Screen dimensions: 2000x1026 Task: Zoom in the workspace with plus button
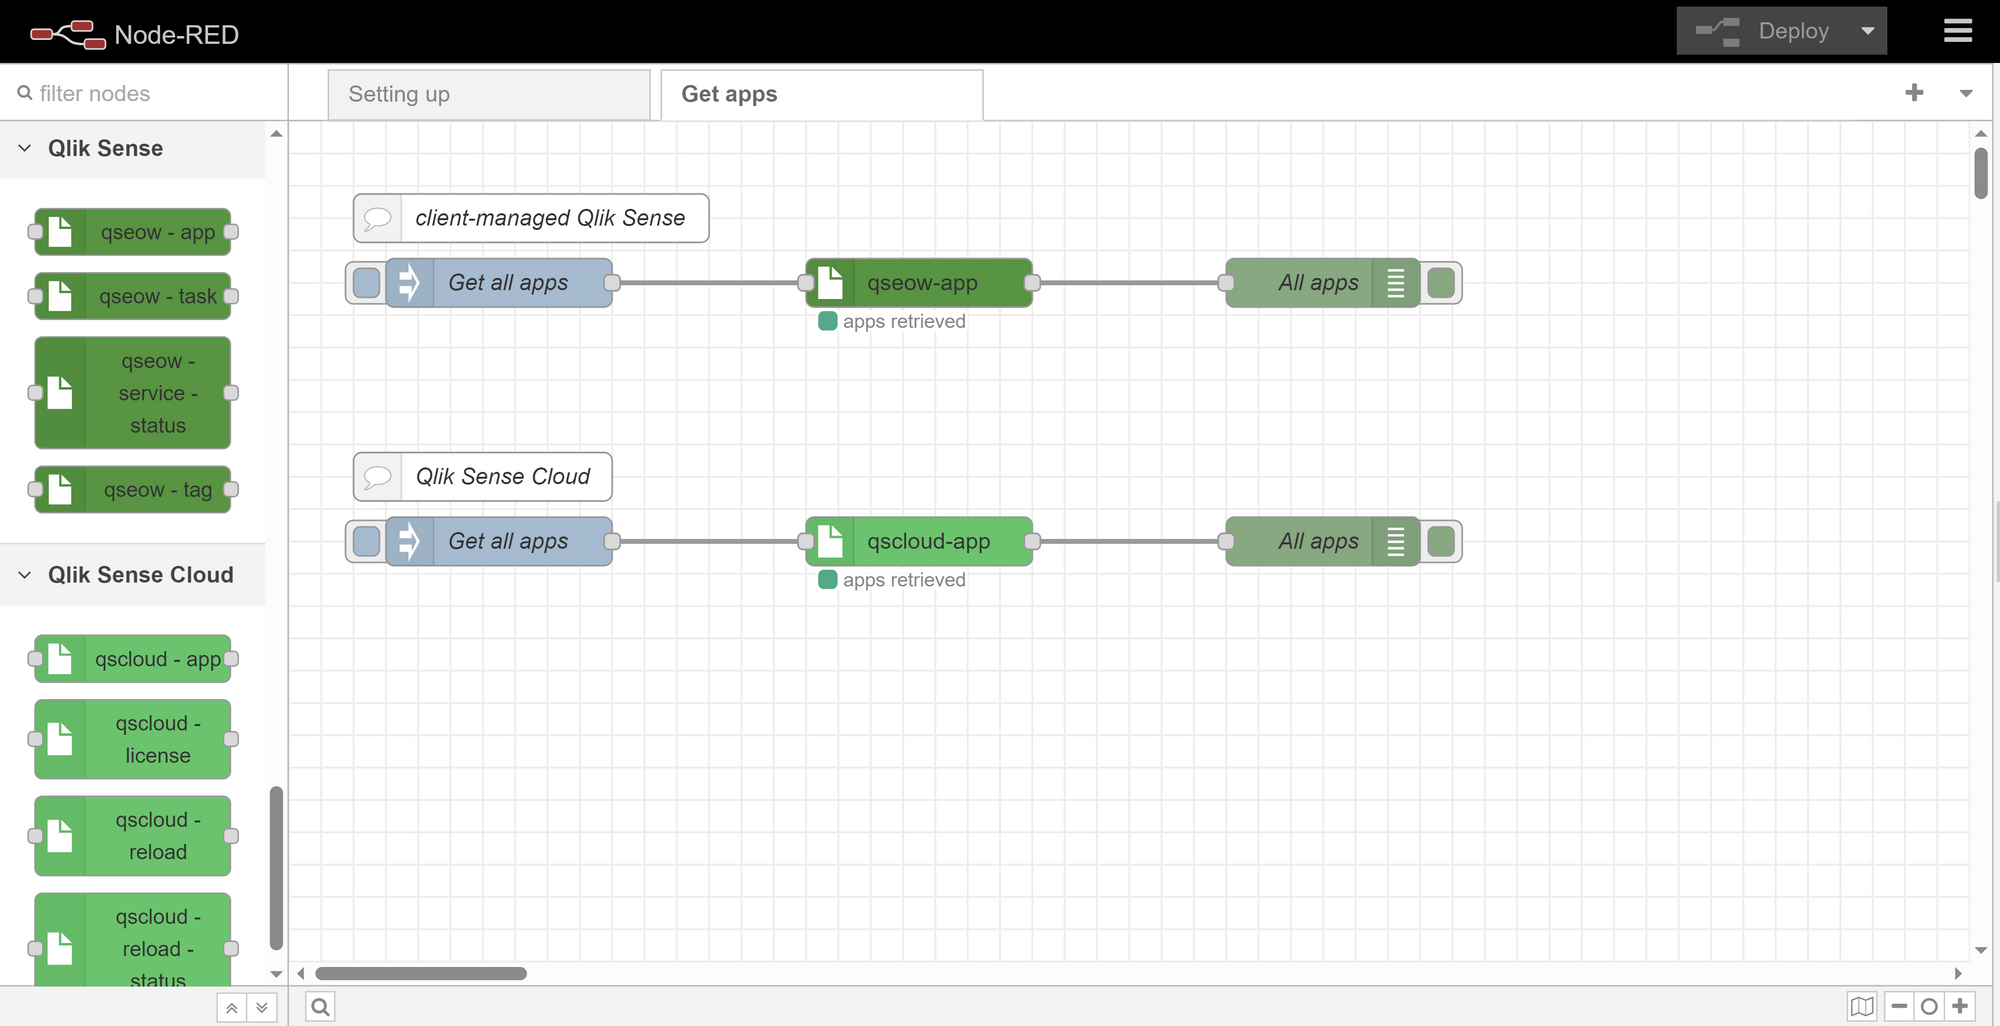click(1960, 1007)
